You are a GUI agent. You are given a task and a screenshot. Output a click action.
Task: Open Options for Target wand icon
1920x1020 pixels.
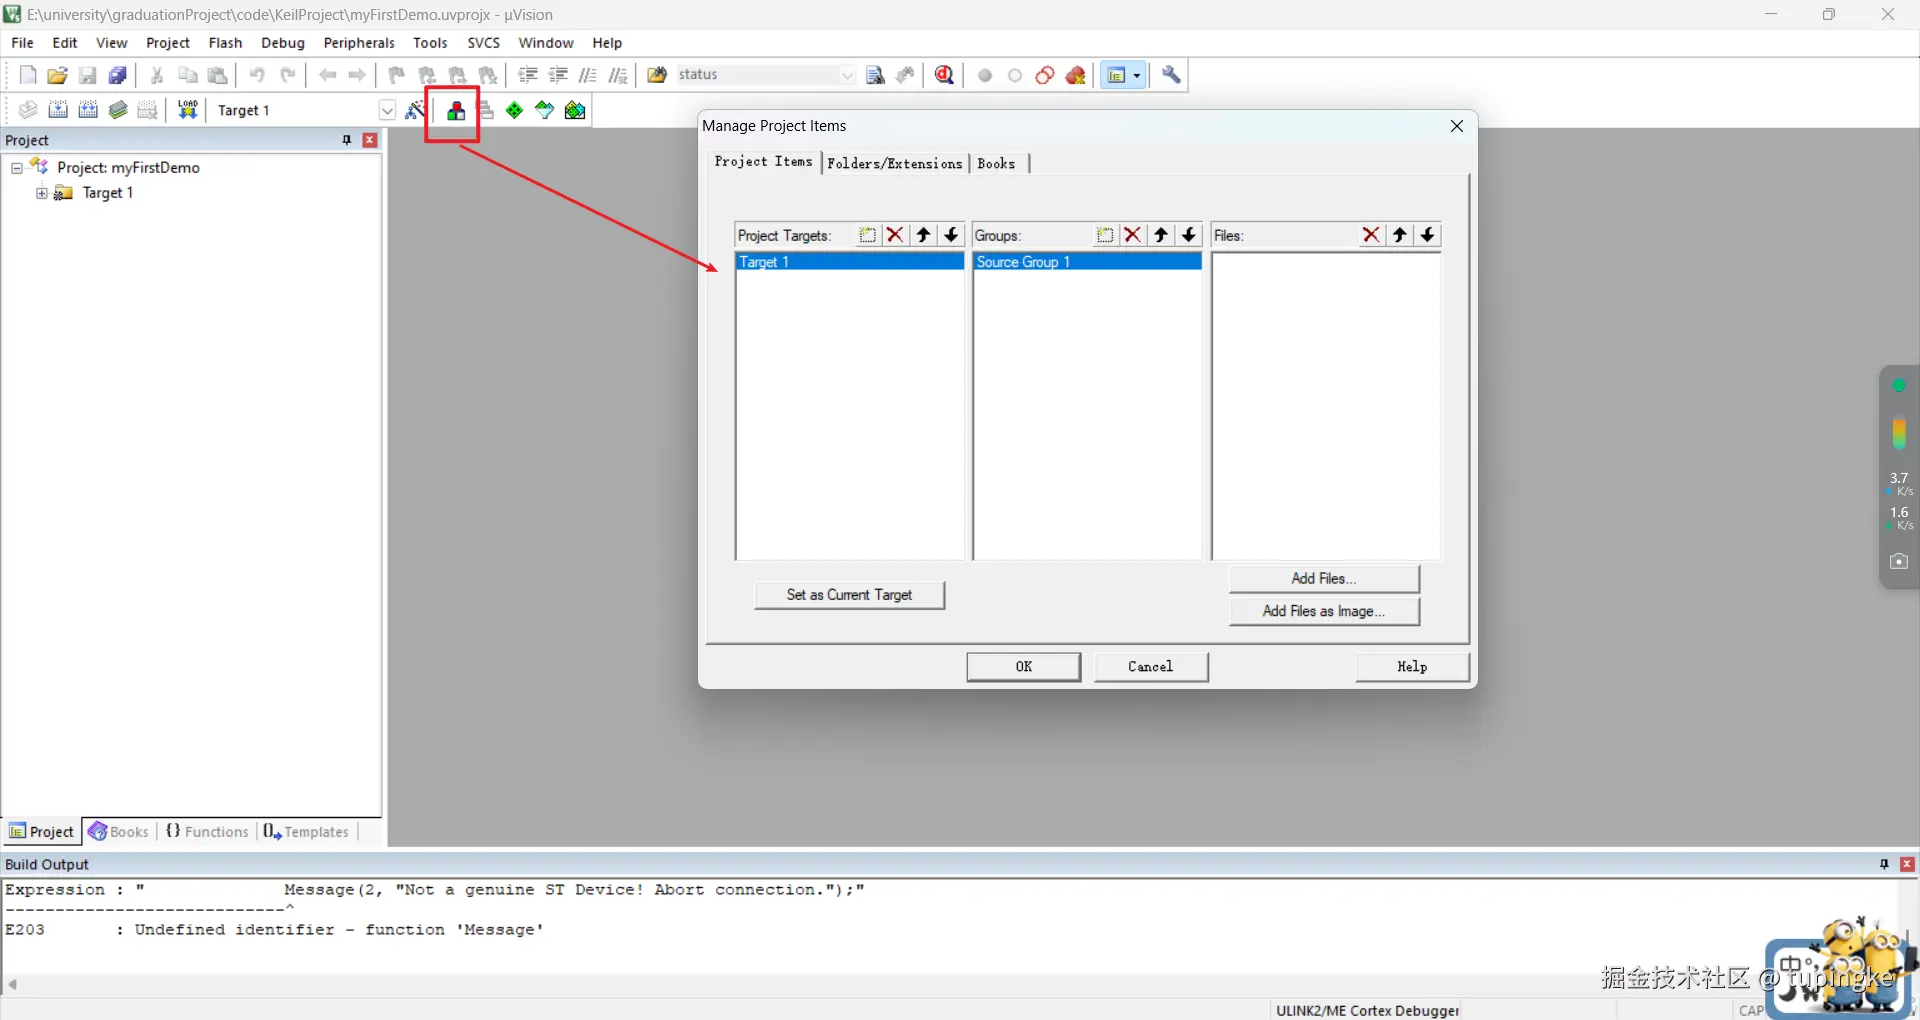[x=415, y=110]
